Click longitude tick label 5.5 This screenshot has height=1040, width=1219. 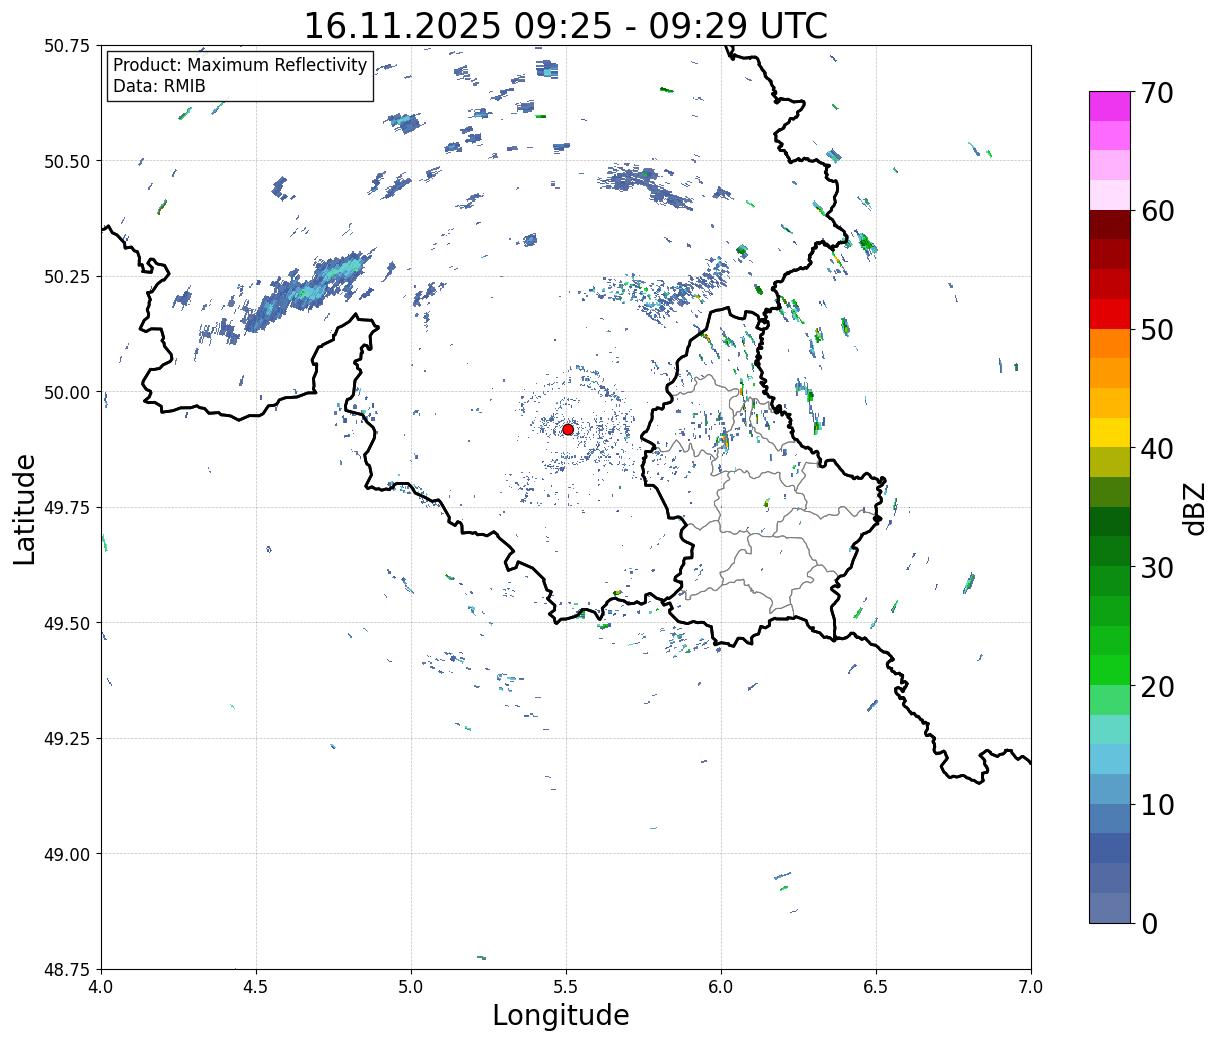point(566,987)
